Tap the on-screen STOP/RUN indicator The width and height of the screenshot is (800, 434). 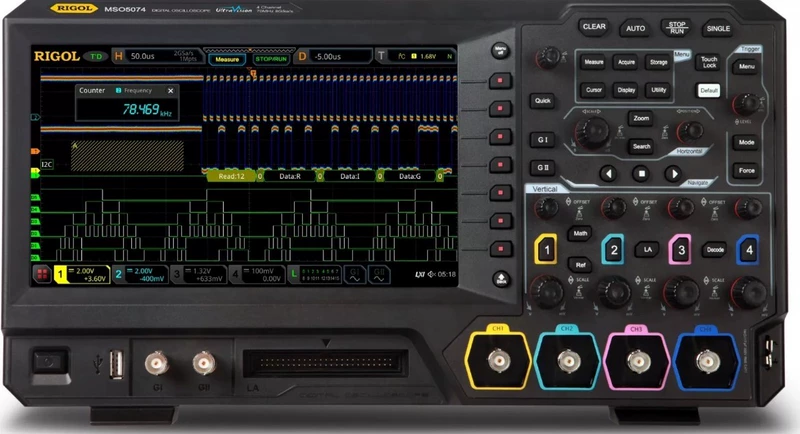pos(270,59)
